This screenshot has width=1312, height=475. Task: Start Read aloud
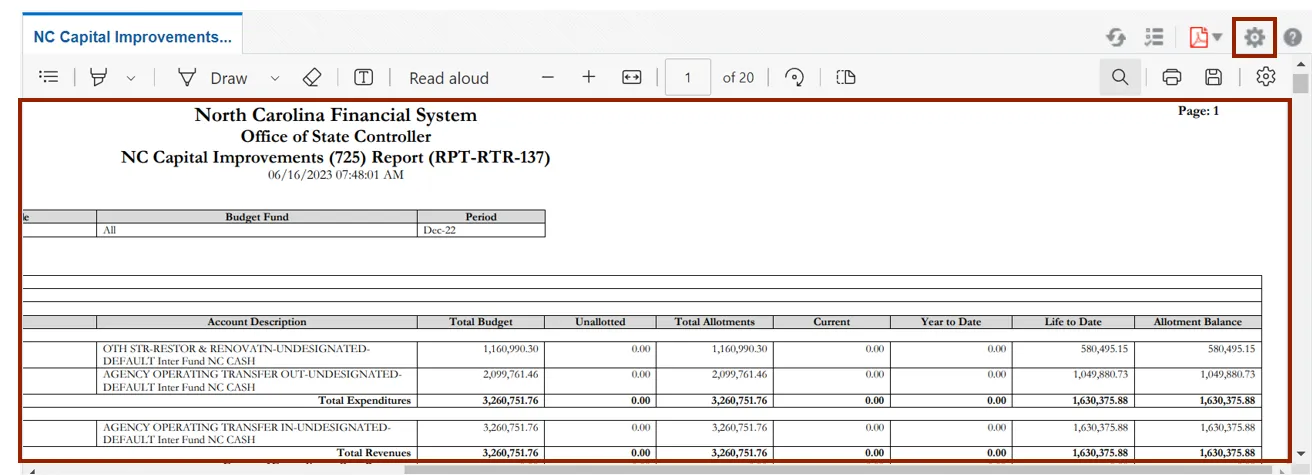[x=448, y=78]
